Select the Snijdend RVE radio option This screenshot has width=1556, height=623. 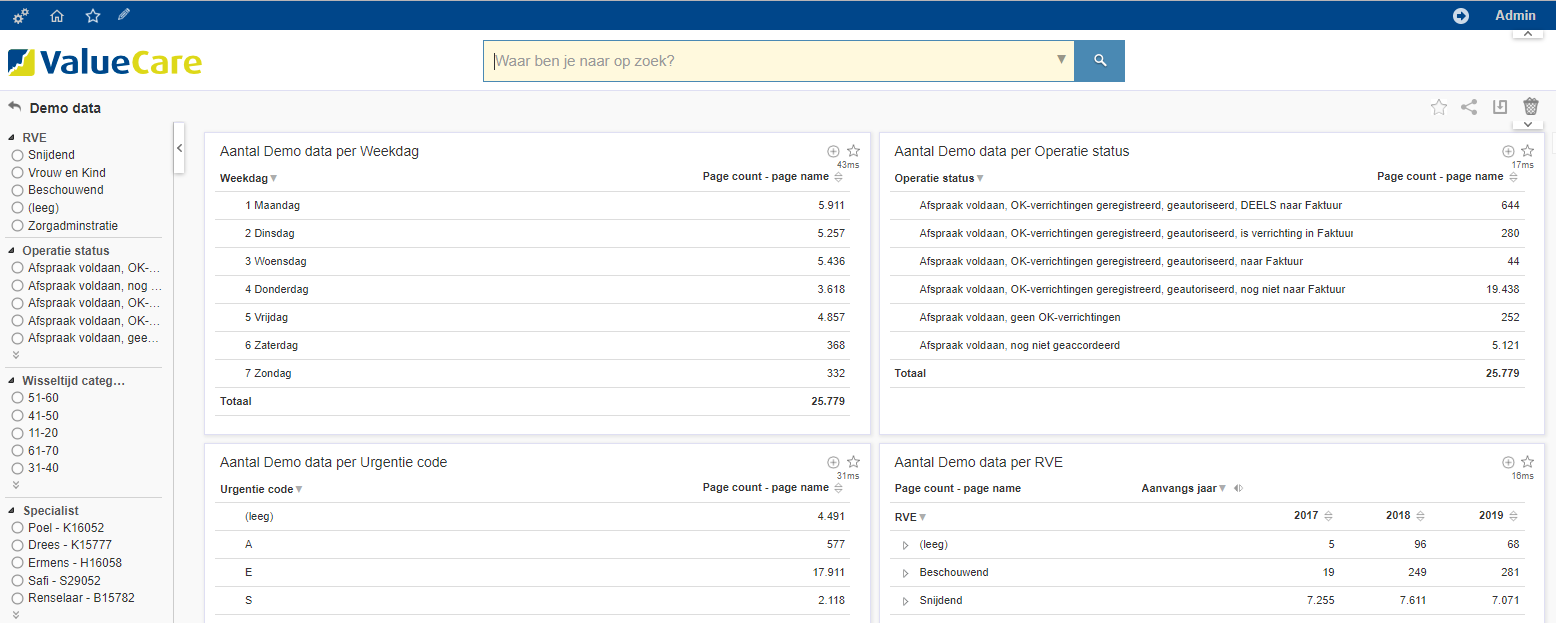tap(18, 155)
